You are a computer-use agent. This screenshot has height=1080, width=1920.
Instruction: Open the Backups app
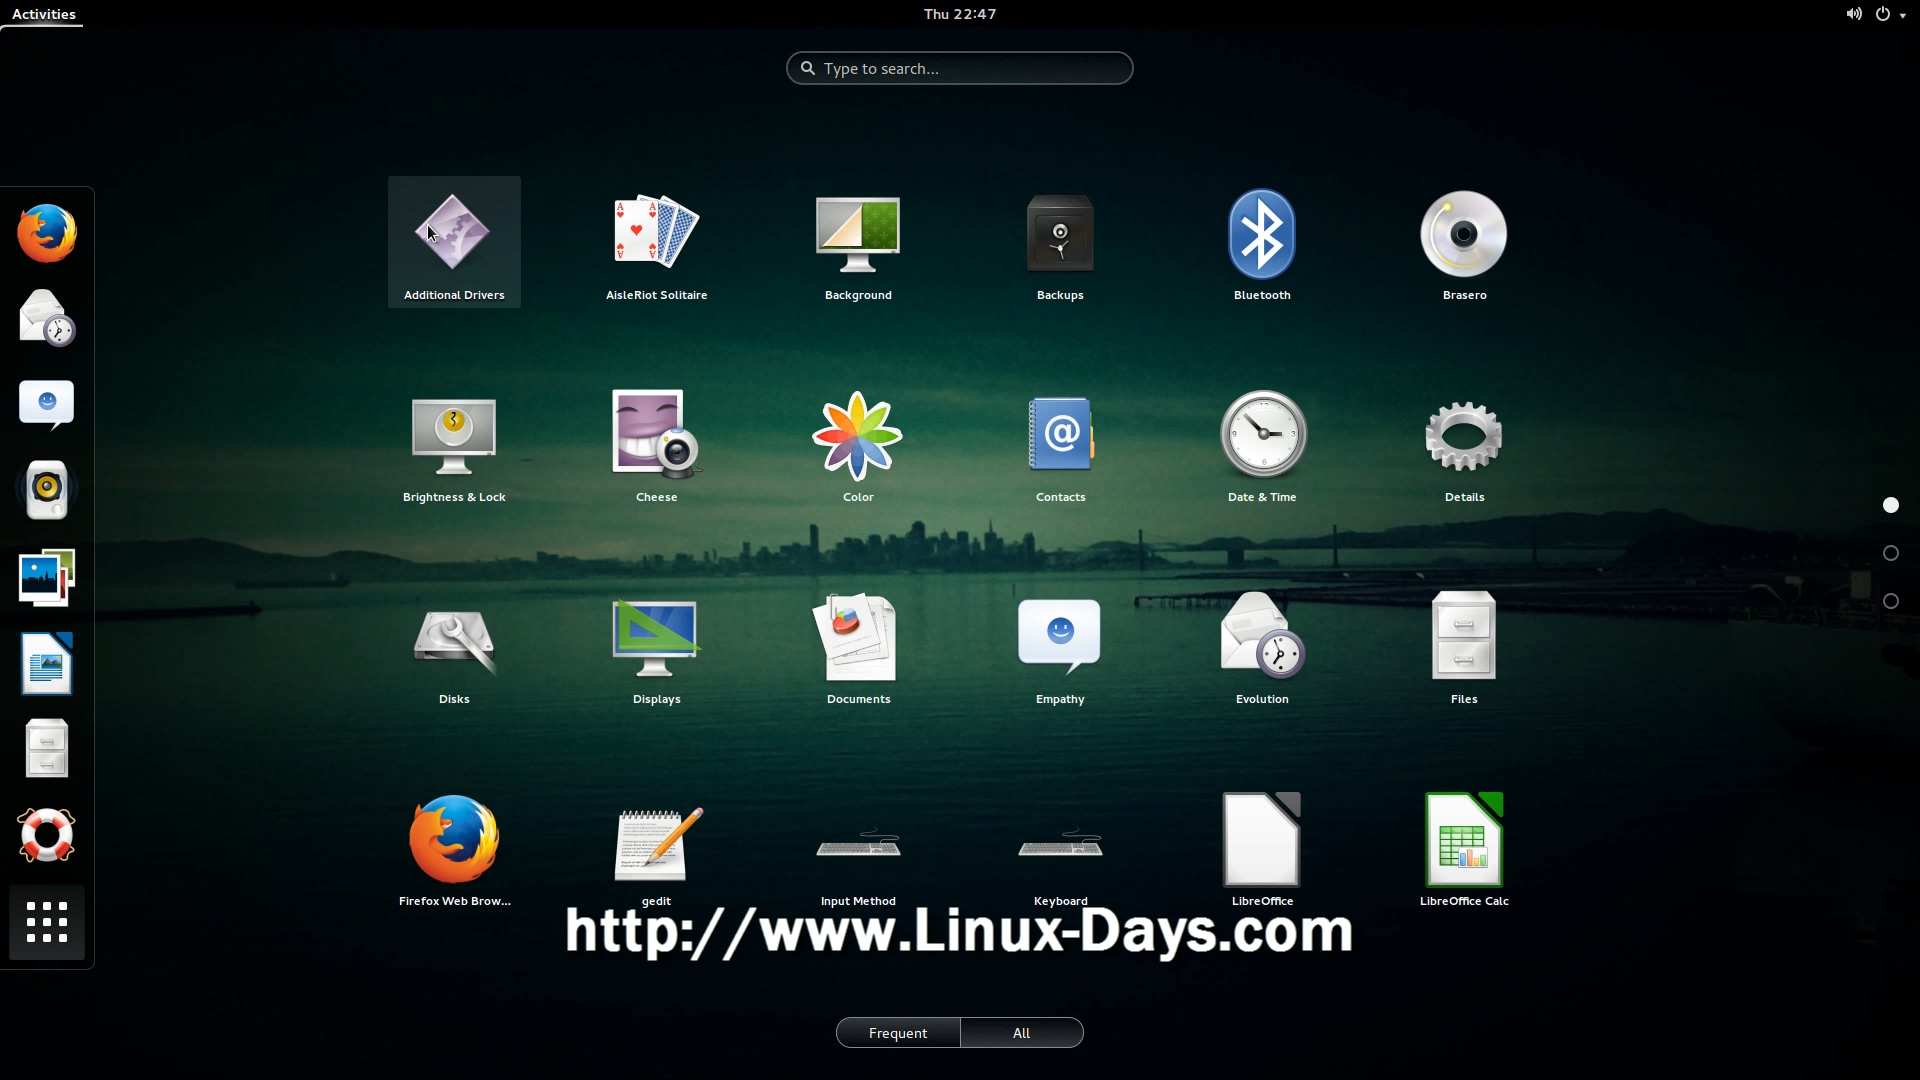click(1060, 242)
